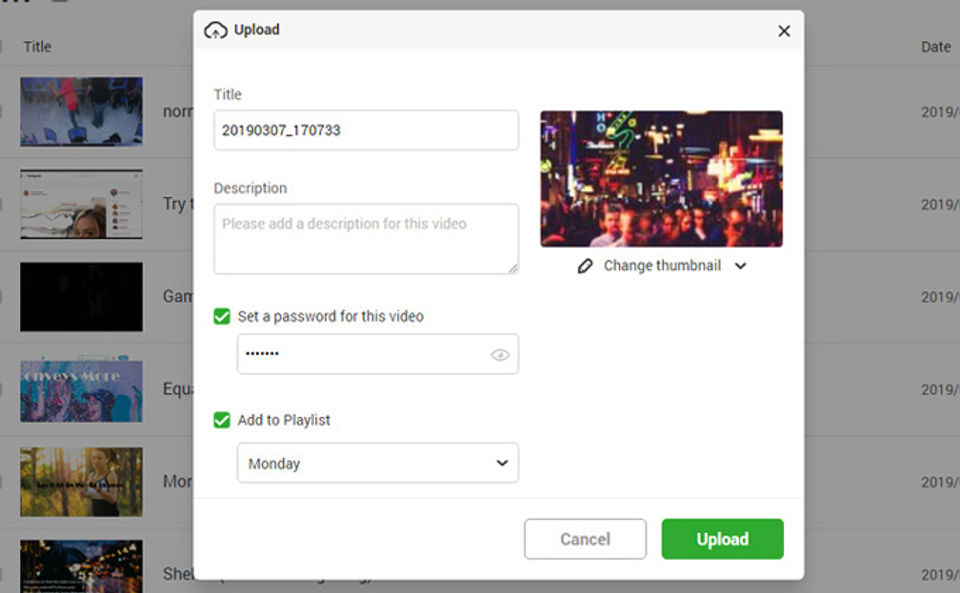Close the Upload dialog
Viewport: 960px width, 593px height.
[x=784, y=31]
